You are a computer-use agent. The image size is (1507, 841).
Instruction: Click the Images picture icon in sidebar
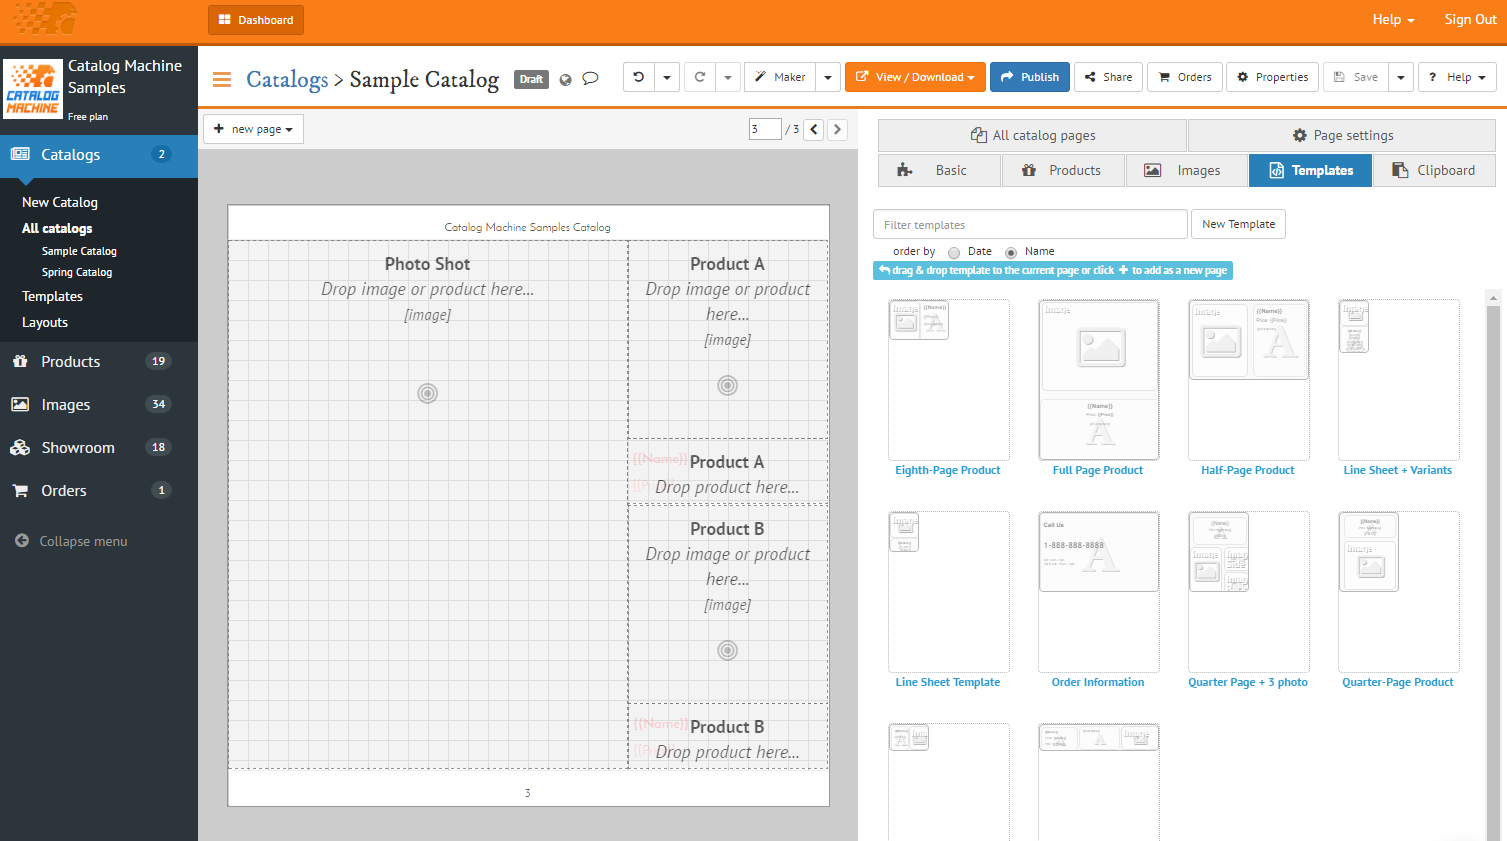[20, 404]
